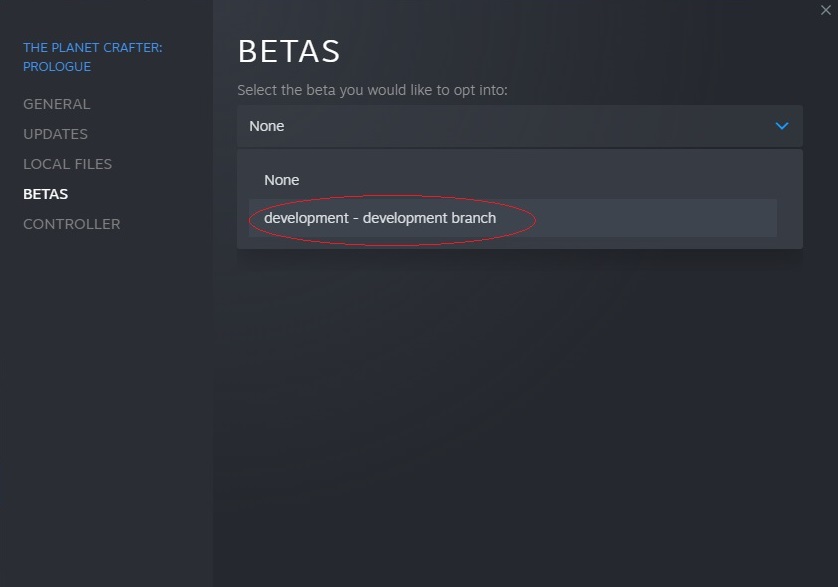Open the CONTROLLER settings section
838x587 pixels.
pyautogui.click(x=72, y=224)
